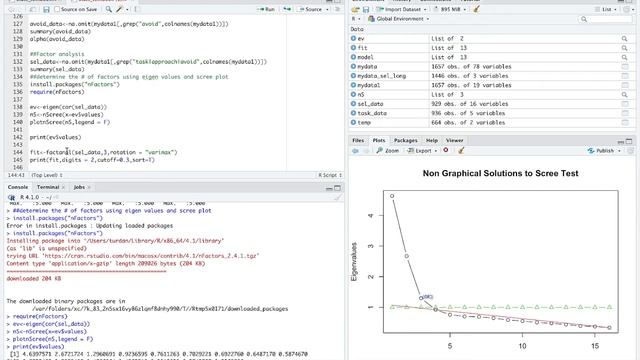View task_data in table viewer icon

click(624, 113)
